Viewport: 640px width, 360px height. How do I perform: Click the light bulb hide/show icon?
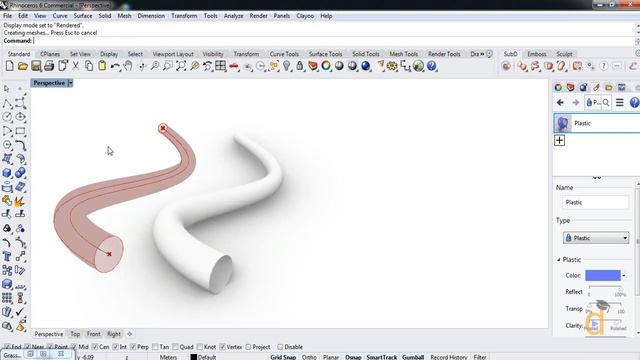287,66
